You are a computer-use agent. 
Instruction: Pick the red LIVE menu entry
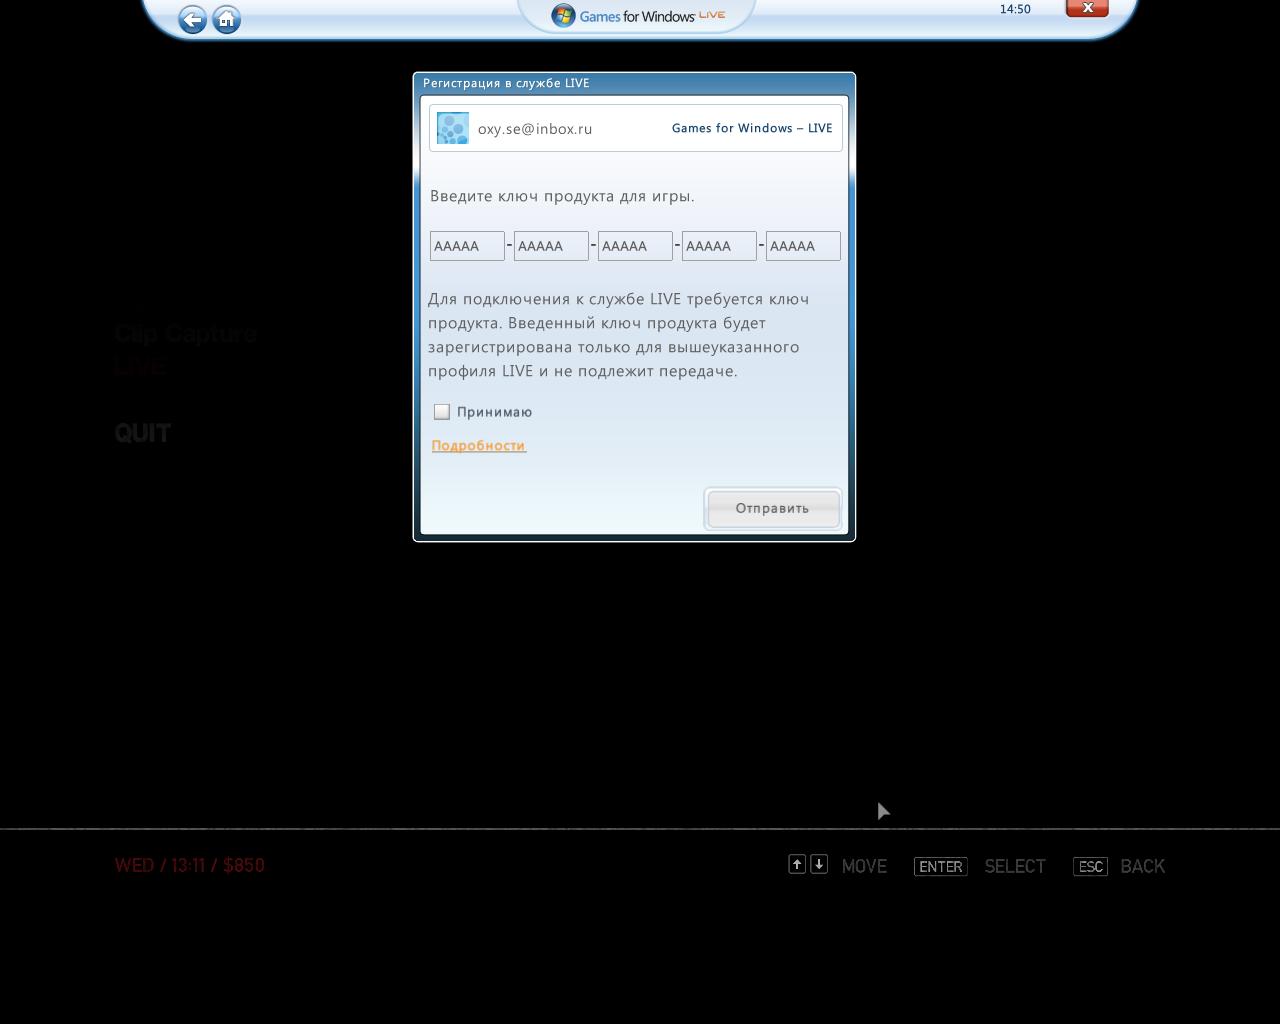coord(140,367)
